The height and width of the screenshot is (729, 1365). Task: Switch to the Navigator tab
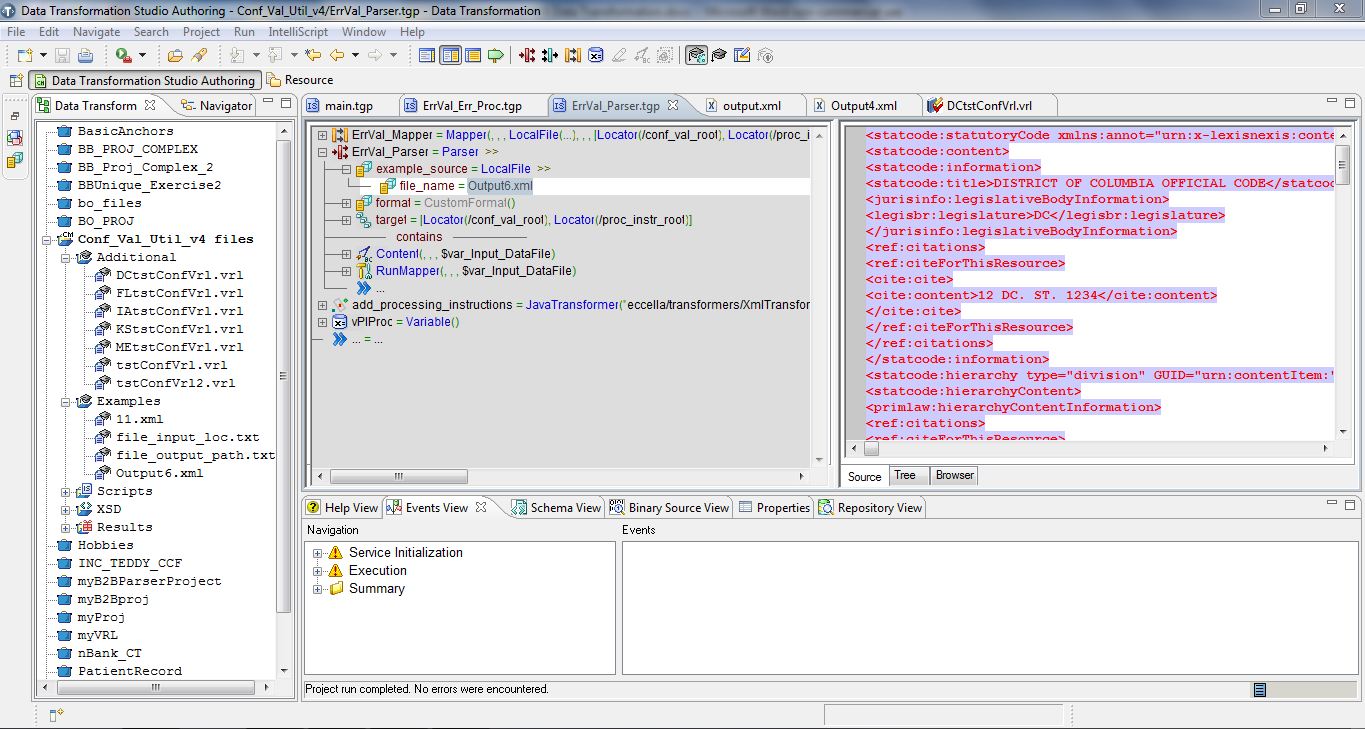(216, 106)
